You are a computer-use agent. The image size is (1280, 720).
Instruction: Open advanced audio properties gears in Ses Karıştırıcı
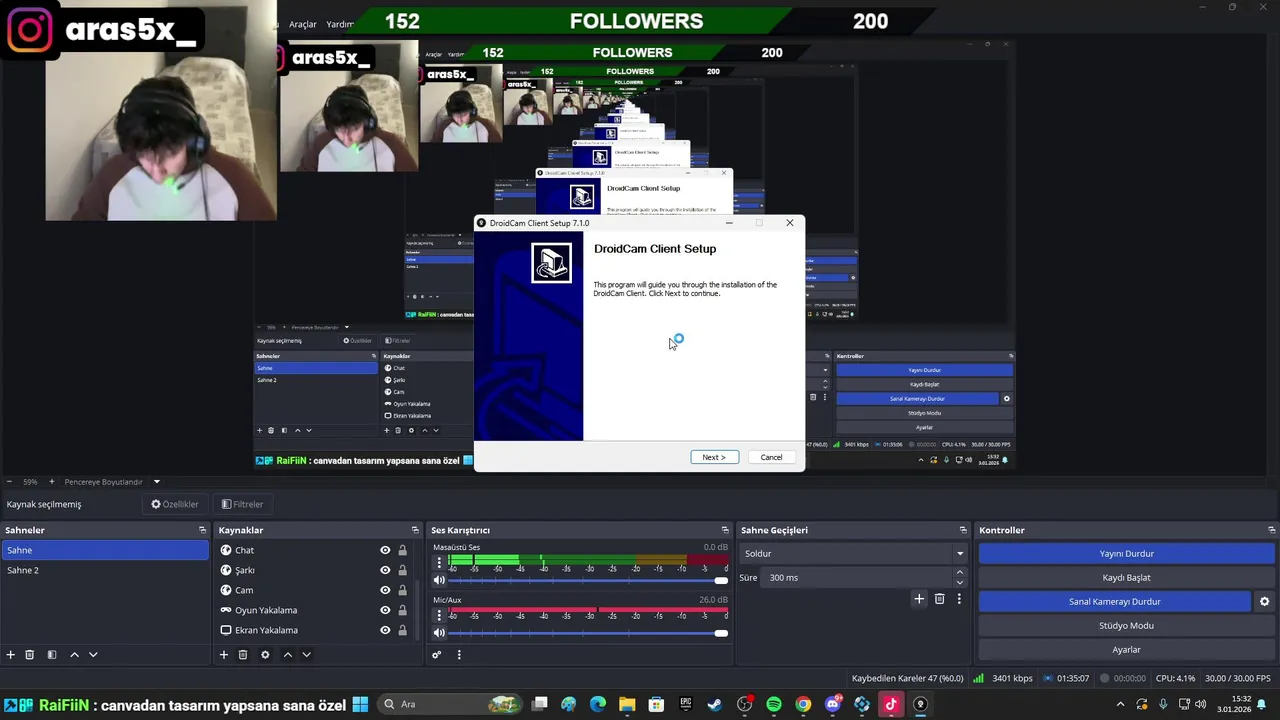437,655
